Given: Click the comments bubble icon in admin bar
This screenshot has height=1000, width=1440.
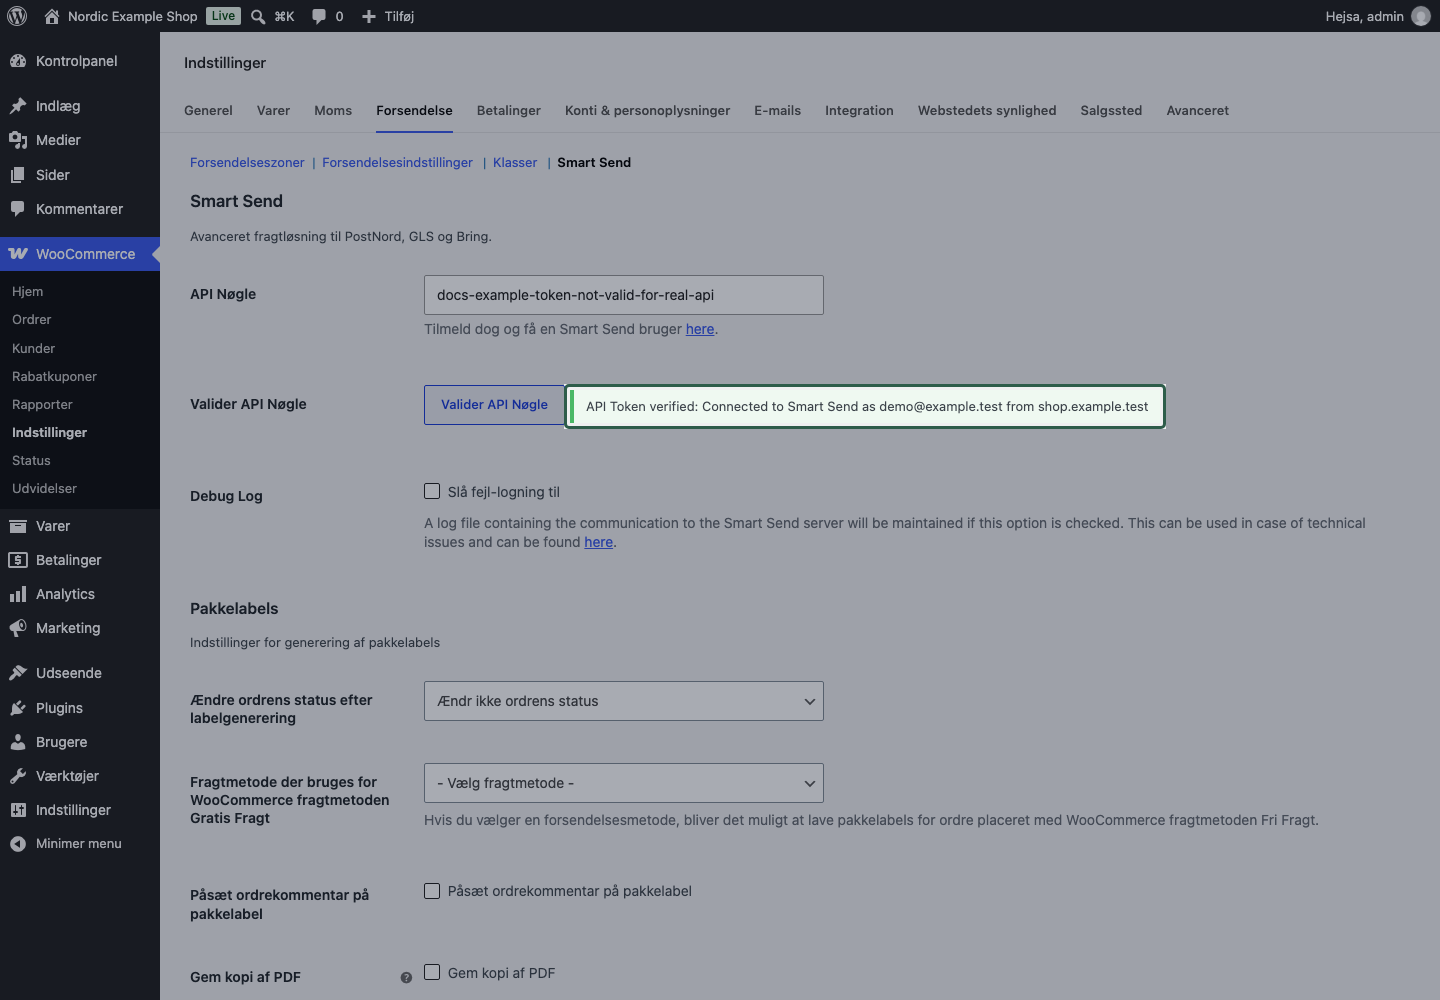Looking at the screenshot, I should pos(319,16).
